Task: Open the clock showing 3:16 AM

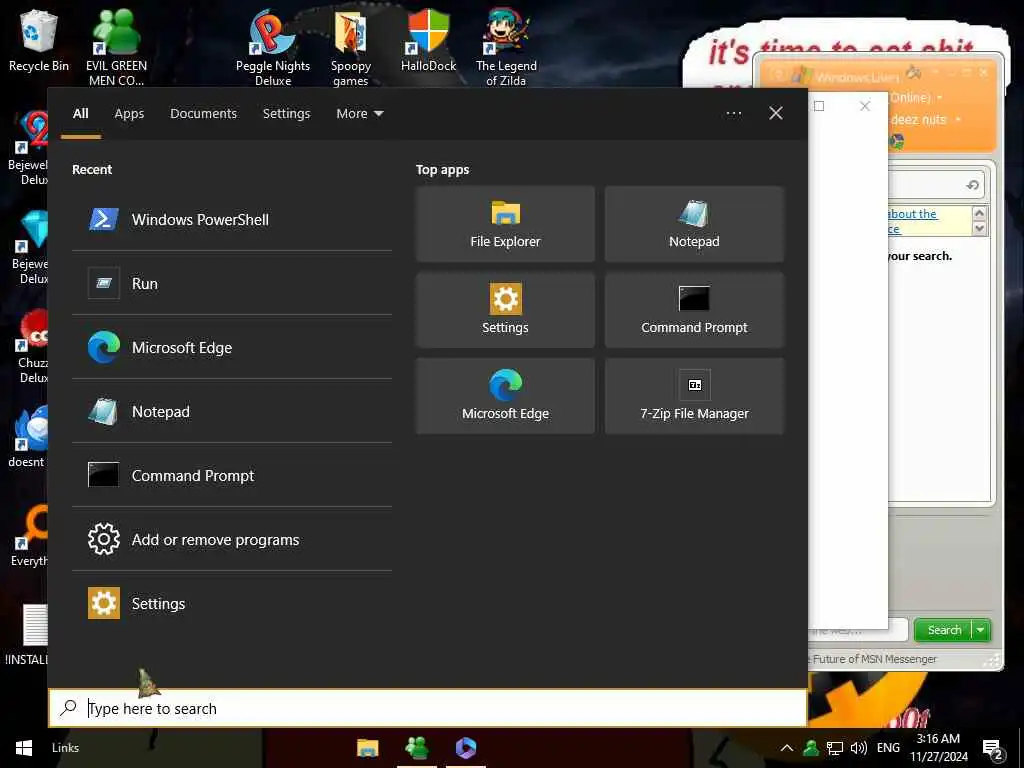Action: [x=938, y=748]
